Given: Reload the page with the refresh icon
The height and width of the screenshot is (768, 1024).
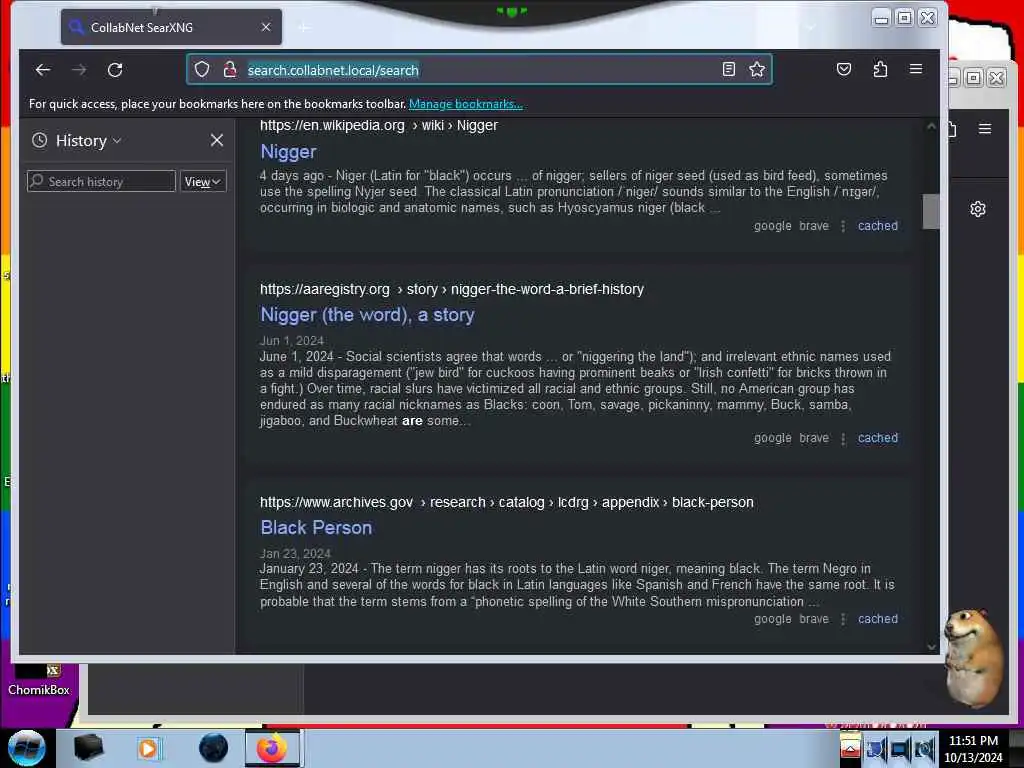Looking at the screenshot, I should [x=115, y=70].
